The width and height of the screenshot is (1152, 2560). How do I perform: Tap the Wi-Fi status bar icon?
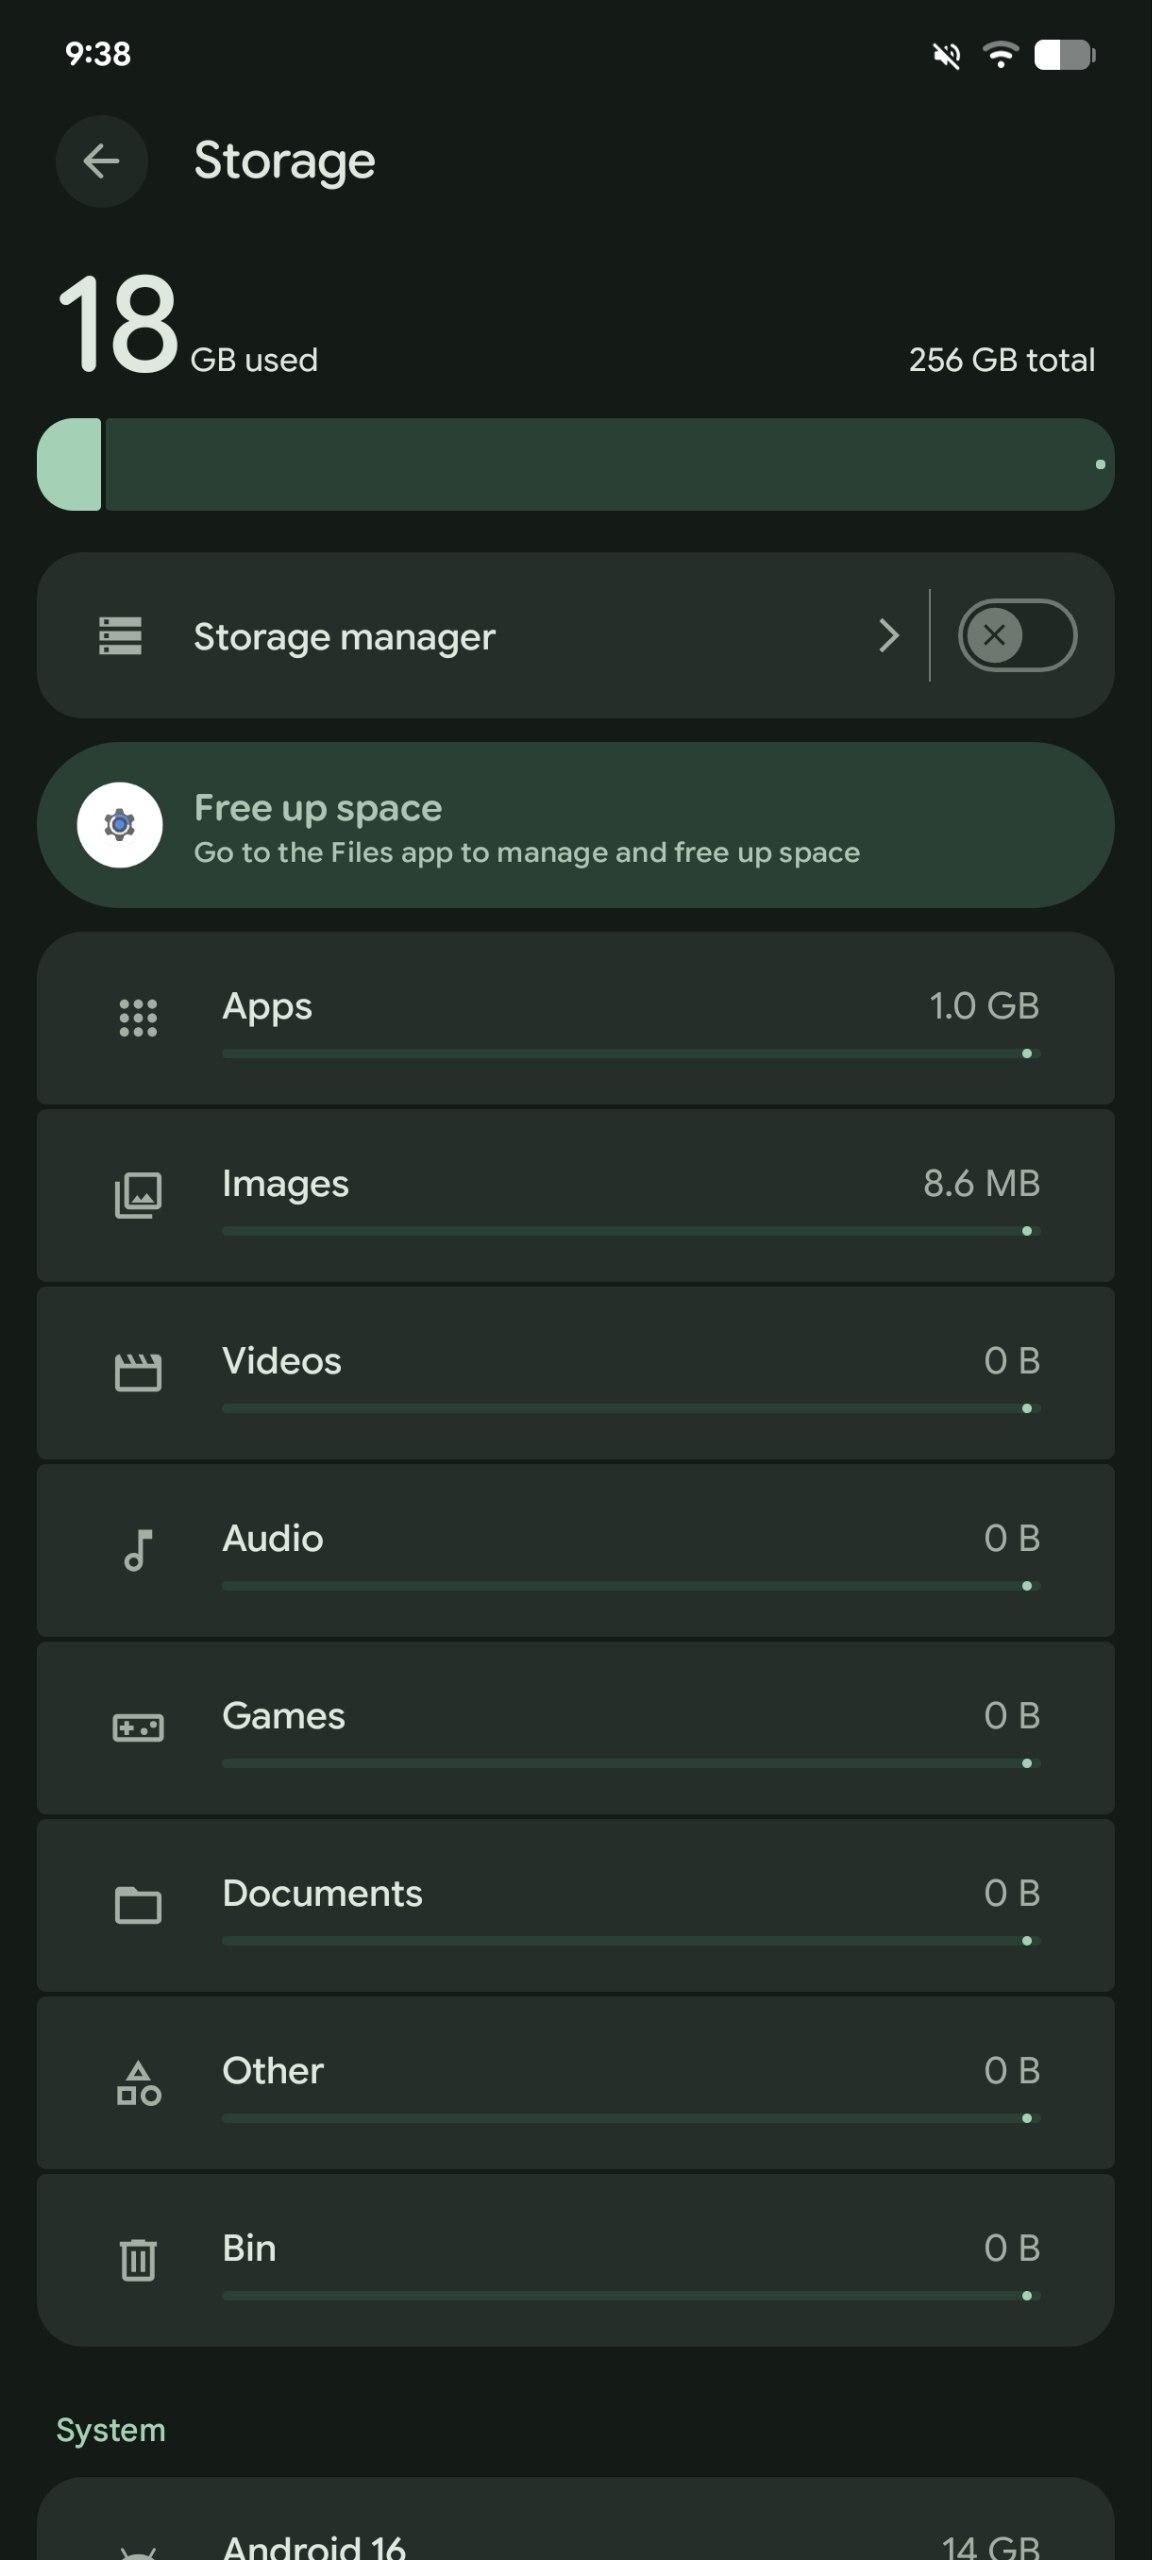998,54
